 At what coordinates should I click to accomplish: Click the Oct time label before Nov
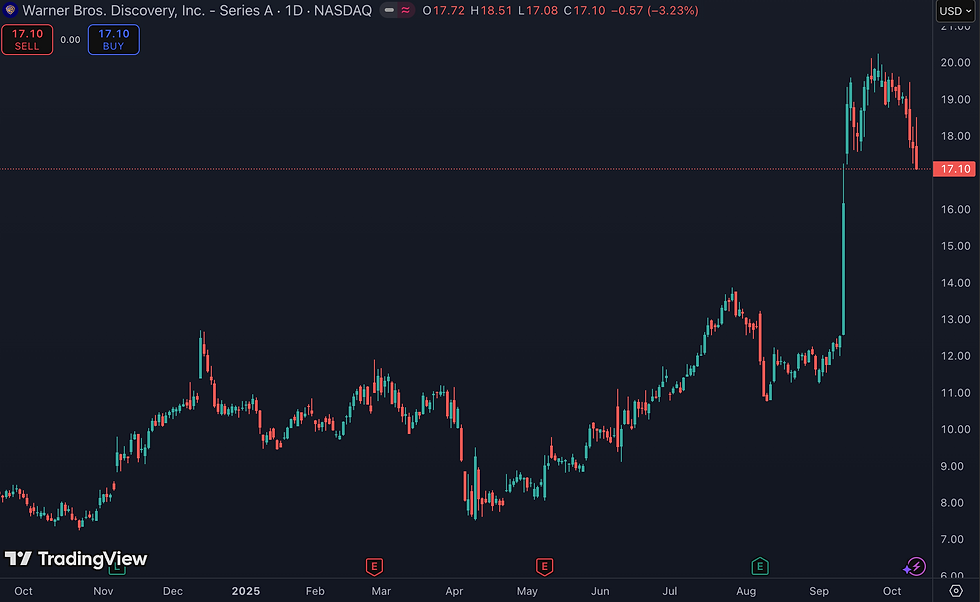(x=23, y=591)
